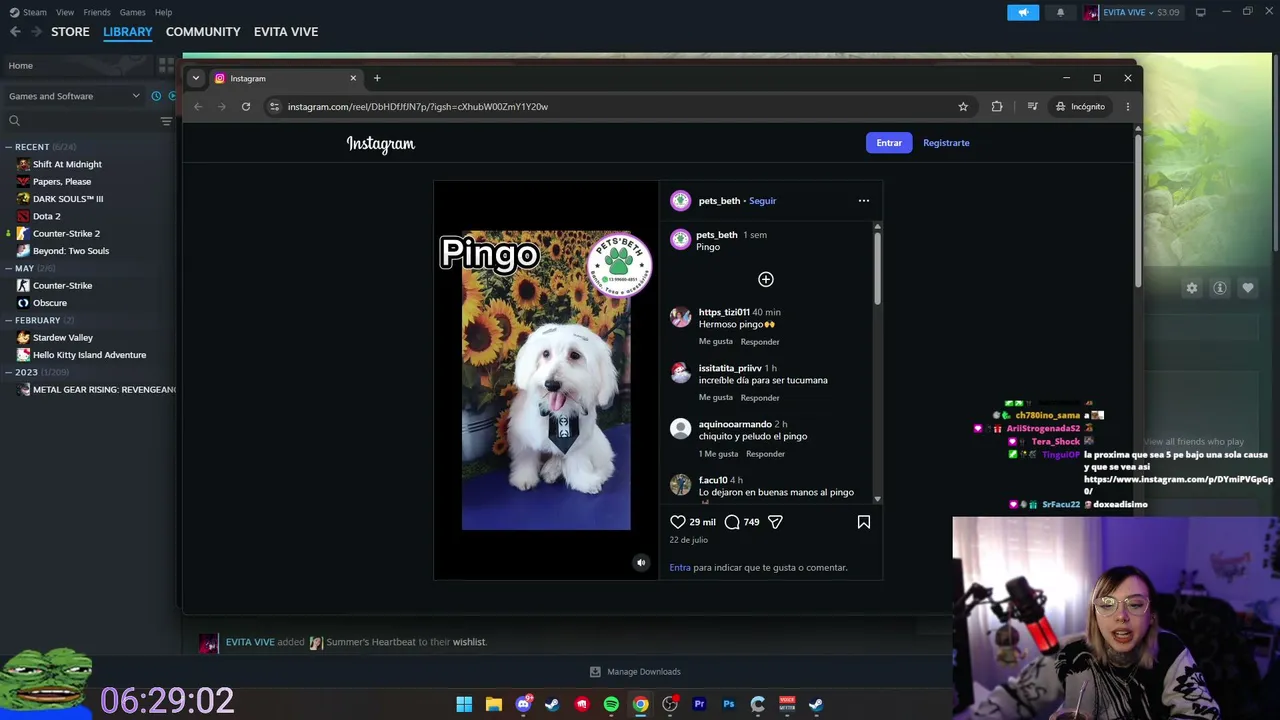The height and width of the screenshot is (720, 1280).
Task: Switch to the STORE tab
Action: 70,32
